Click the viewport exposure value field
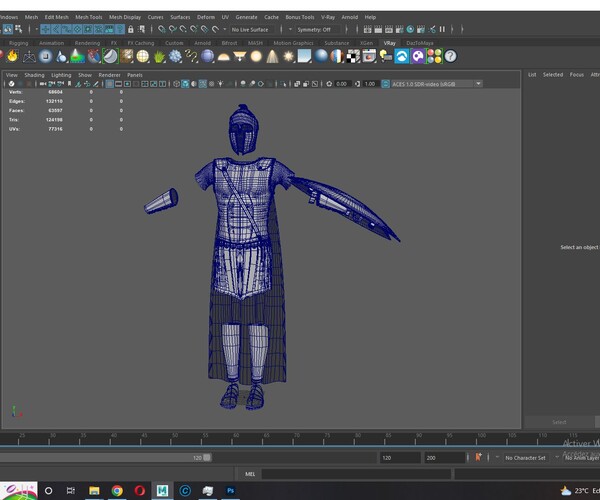Screen dimensions: 600x500 [x=342, y=84]
